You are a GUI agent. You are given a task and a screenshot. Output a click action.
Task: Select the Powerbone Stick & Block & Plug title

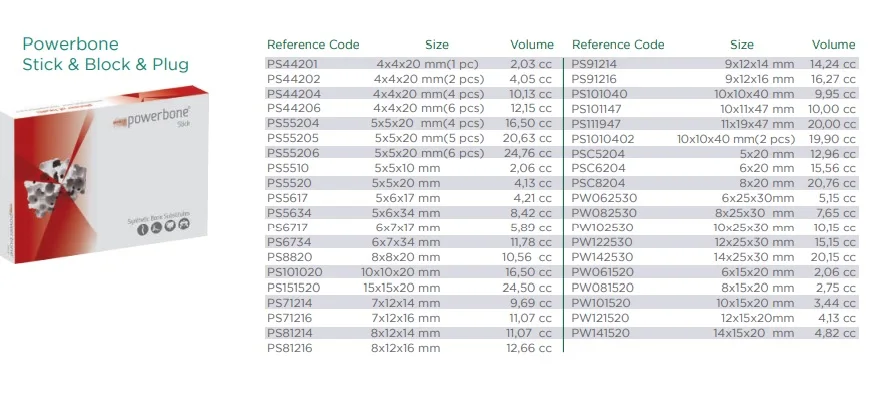click(106, 54)
